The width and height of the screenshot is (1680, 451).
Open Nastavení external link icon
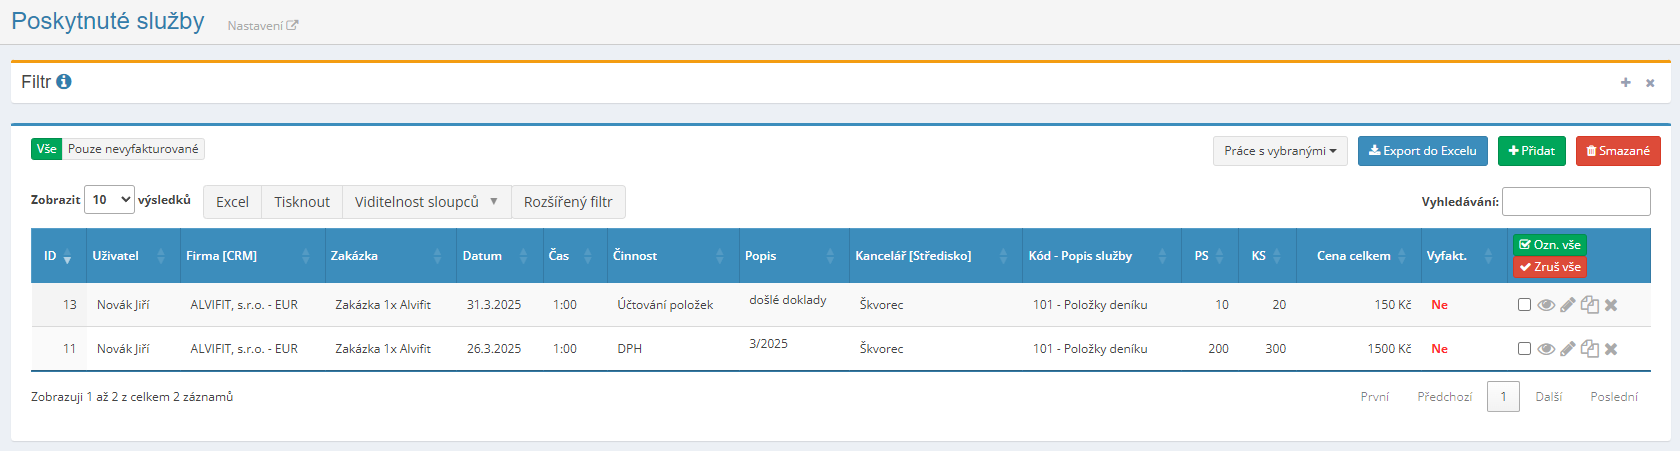pos(292,26)
